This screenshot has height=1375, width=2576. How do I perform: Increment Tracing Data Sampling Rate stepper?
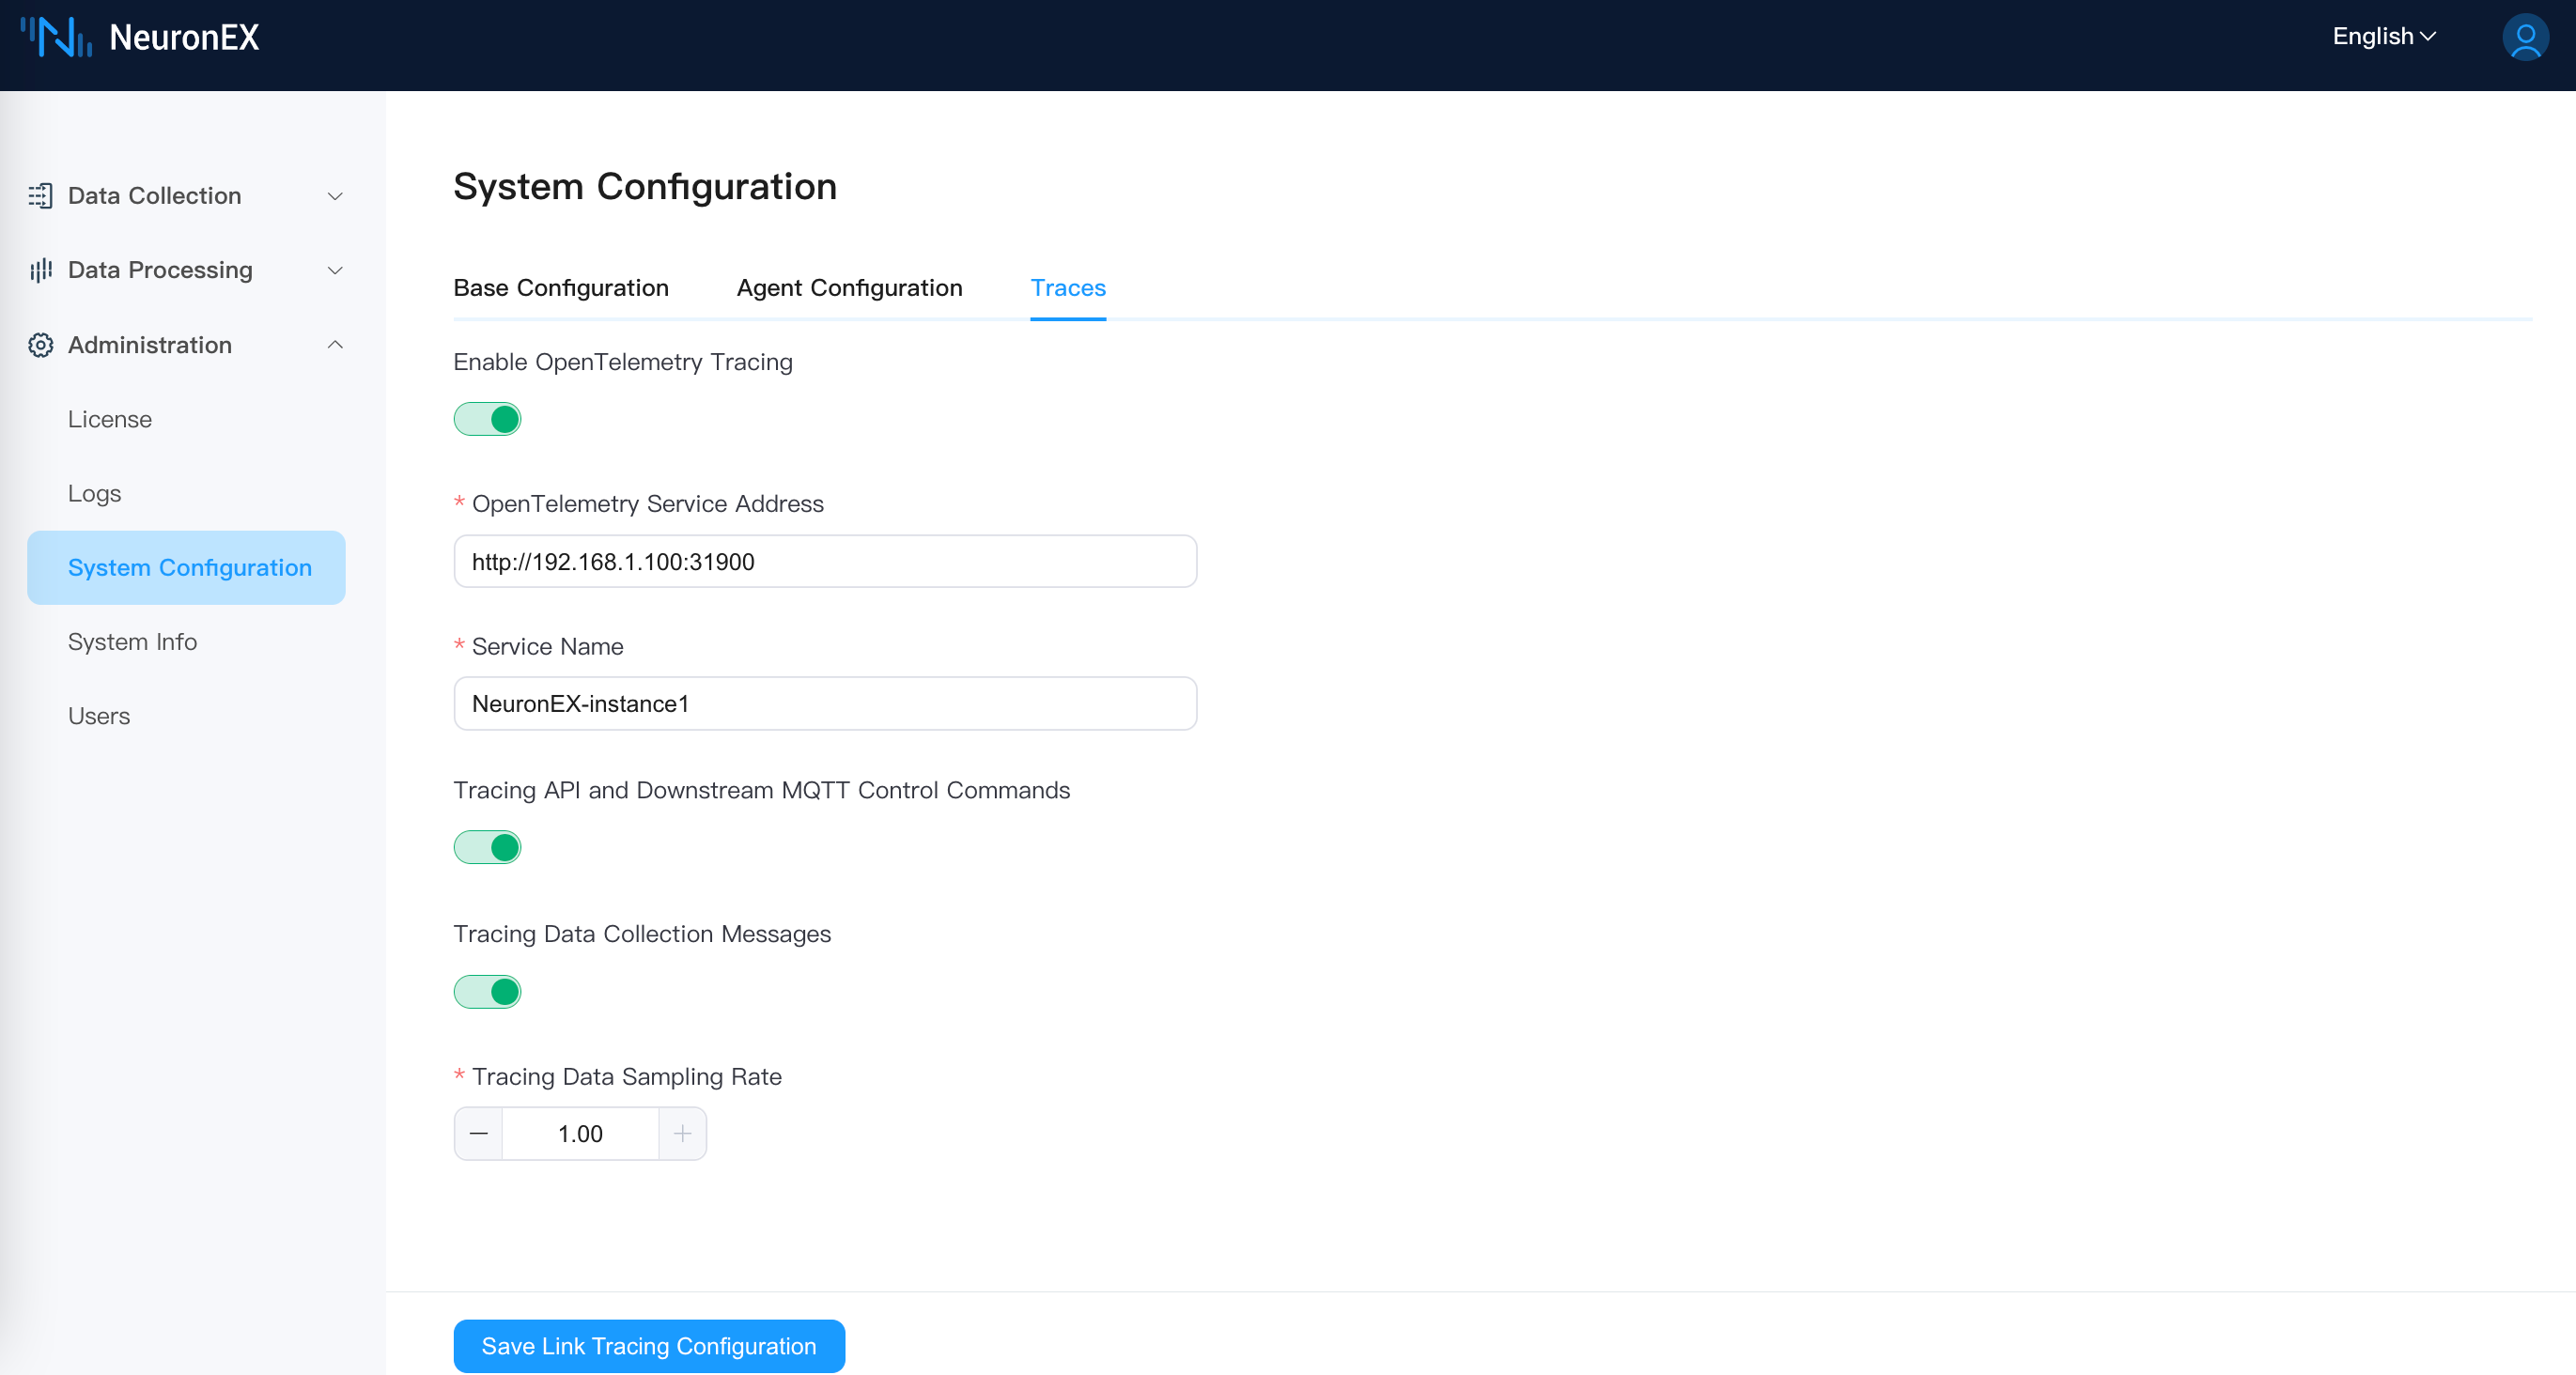(681, 1133)
